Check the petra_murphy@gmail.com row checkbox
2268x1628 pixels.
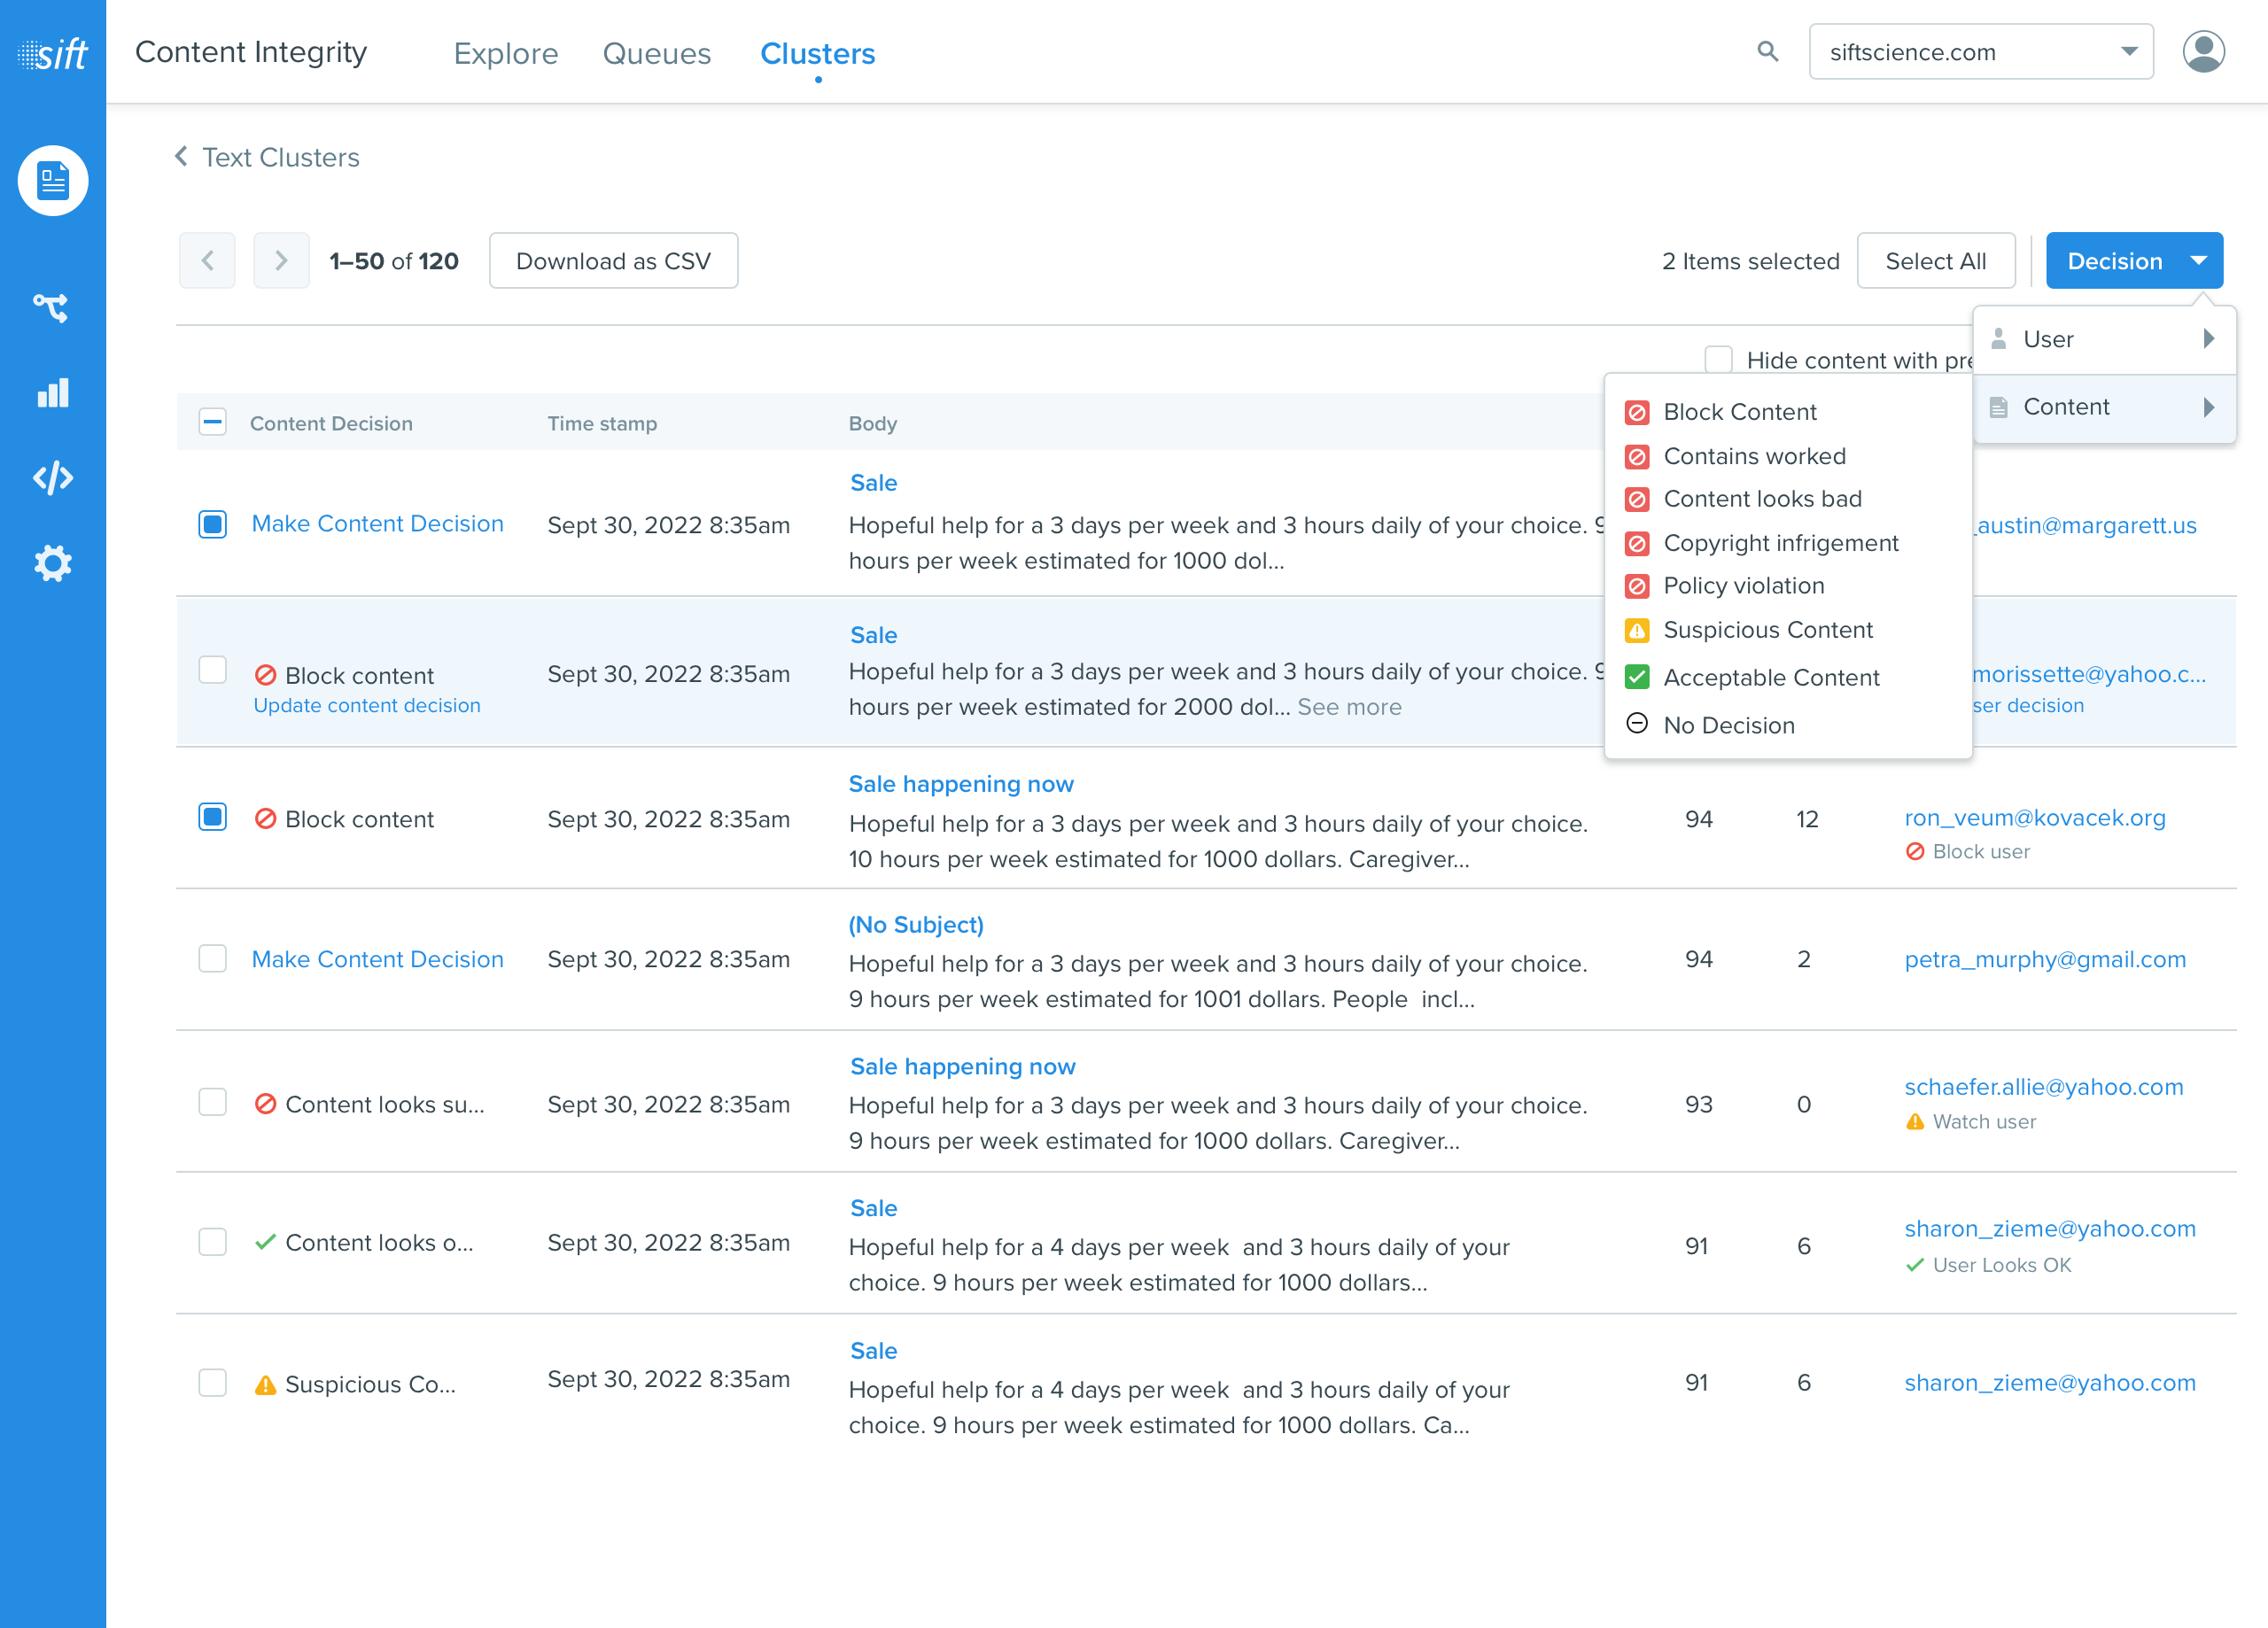212,958
